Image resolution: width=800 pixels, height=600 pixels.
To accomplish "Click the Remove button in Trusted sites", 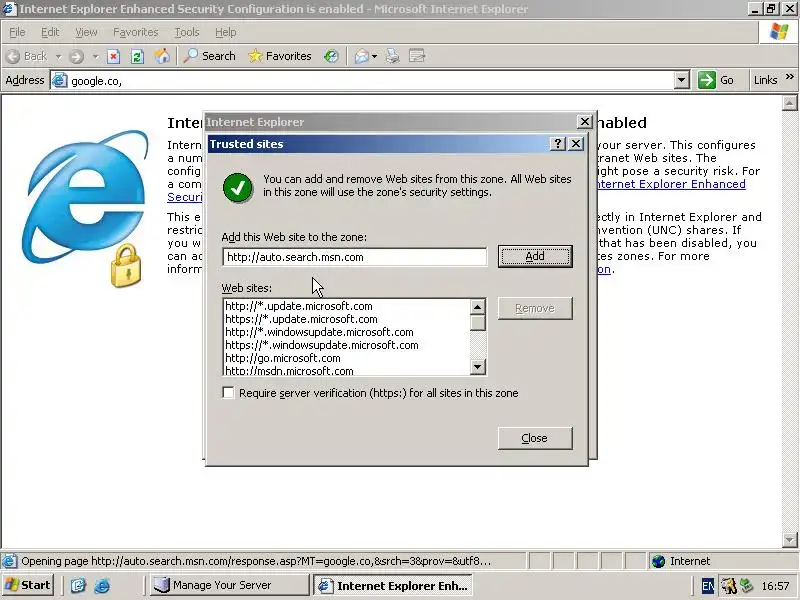I will point(535,308).
